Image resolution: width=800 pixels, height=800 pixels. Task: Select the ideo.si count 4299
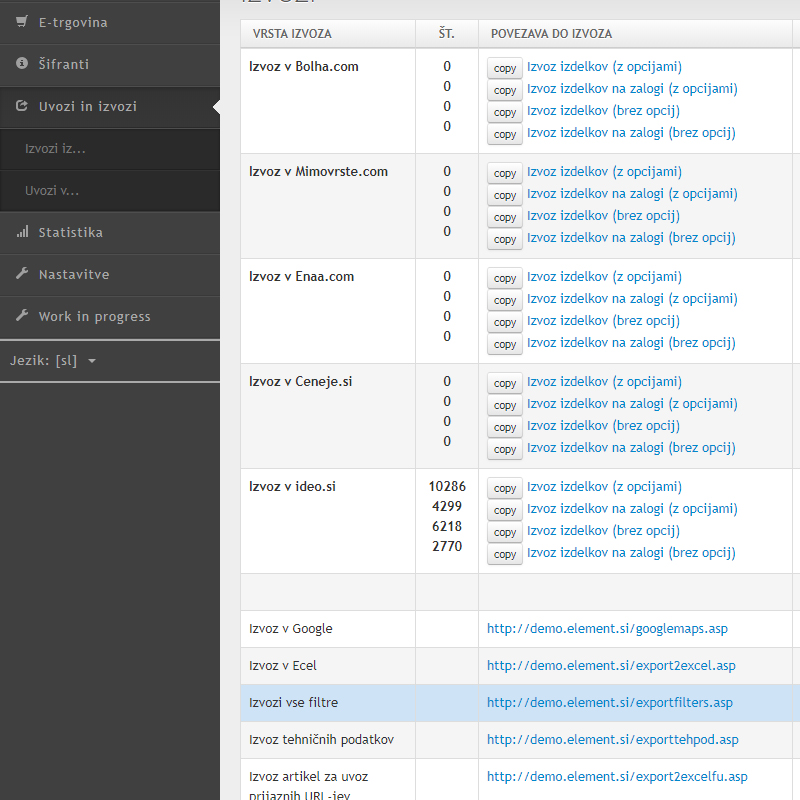(447, 506)
